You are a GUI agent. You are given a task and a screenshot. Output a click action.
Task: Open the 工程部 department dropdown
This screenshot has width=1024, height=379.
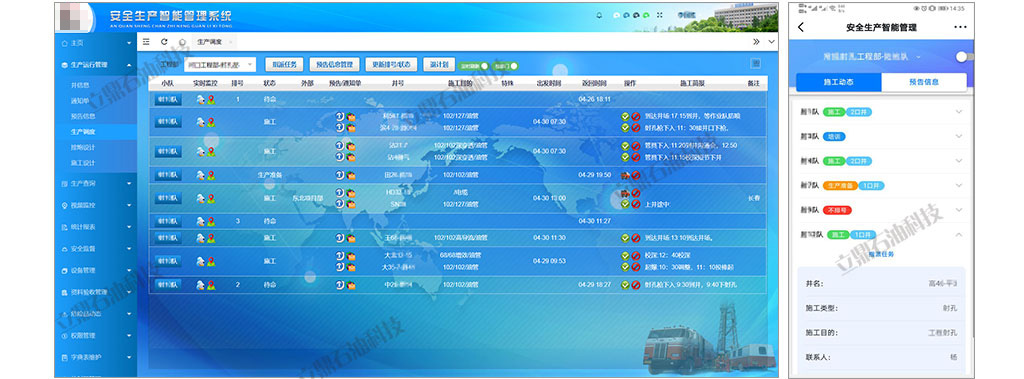click(219, 65)
